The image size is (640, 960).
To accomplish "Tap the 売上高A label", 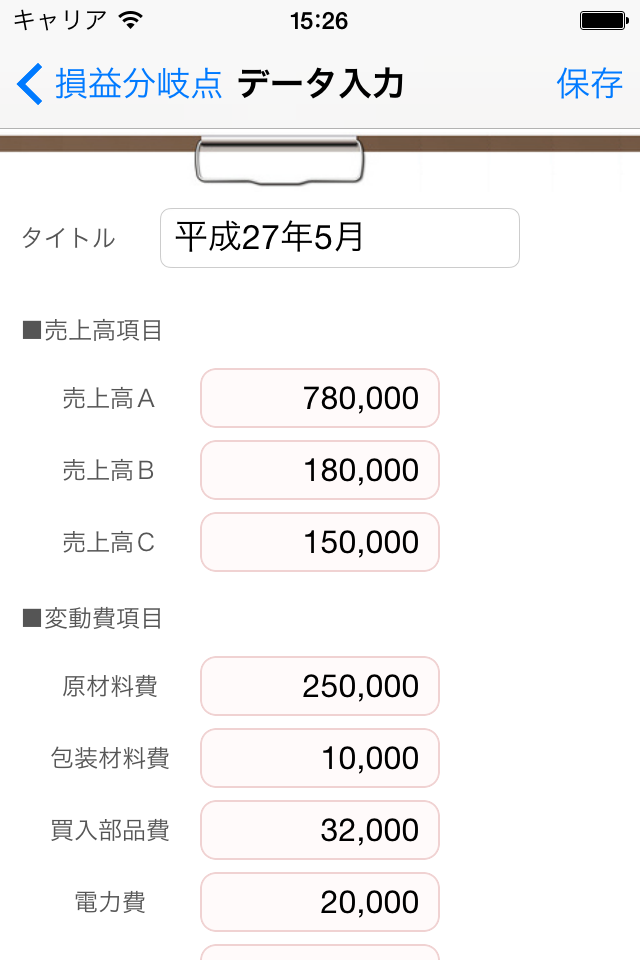I will 109,399.
